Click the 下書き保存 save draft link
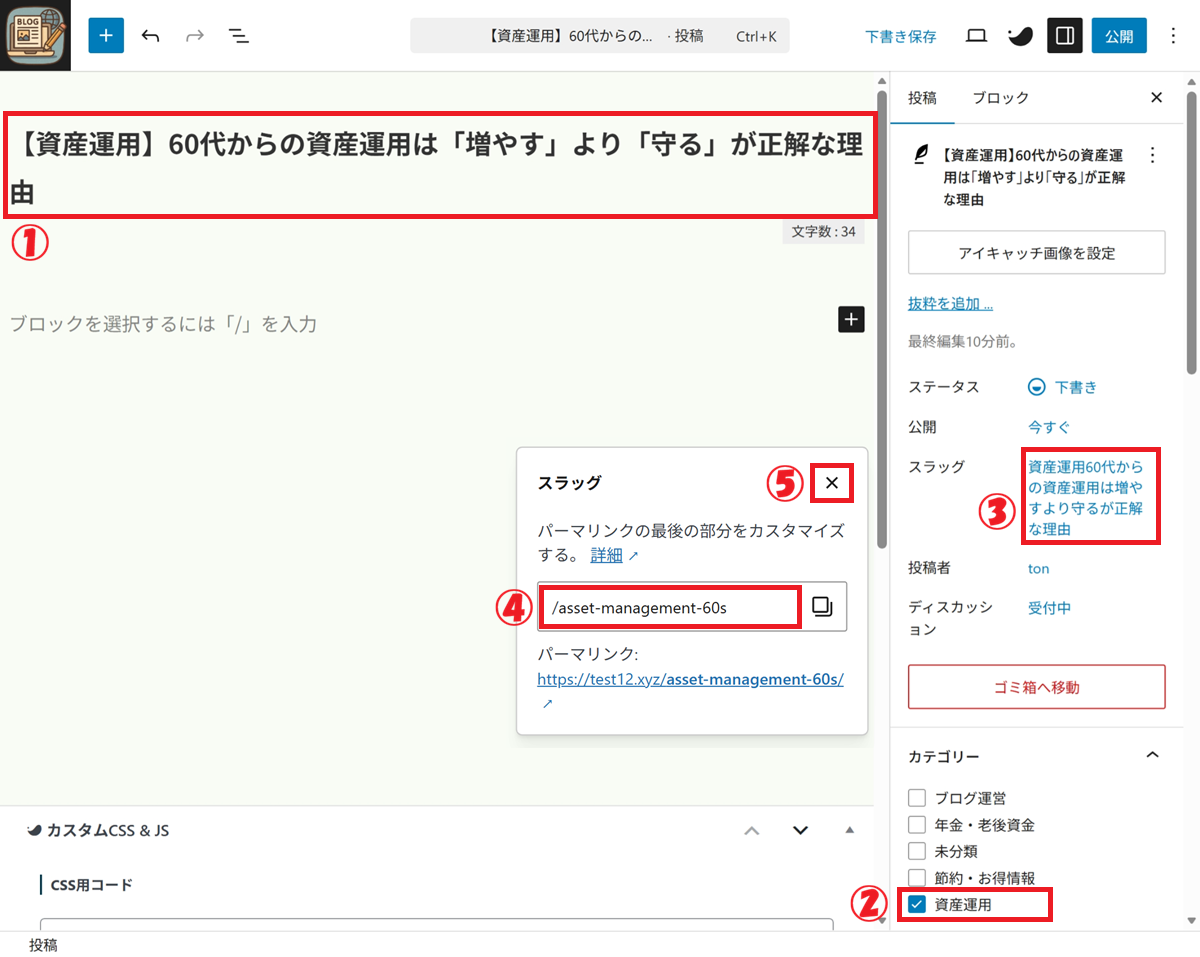Viewport: 1200px width, 957px height. [900, 36]
